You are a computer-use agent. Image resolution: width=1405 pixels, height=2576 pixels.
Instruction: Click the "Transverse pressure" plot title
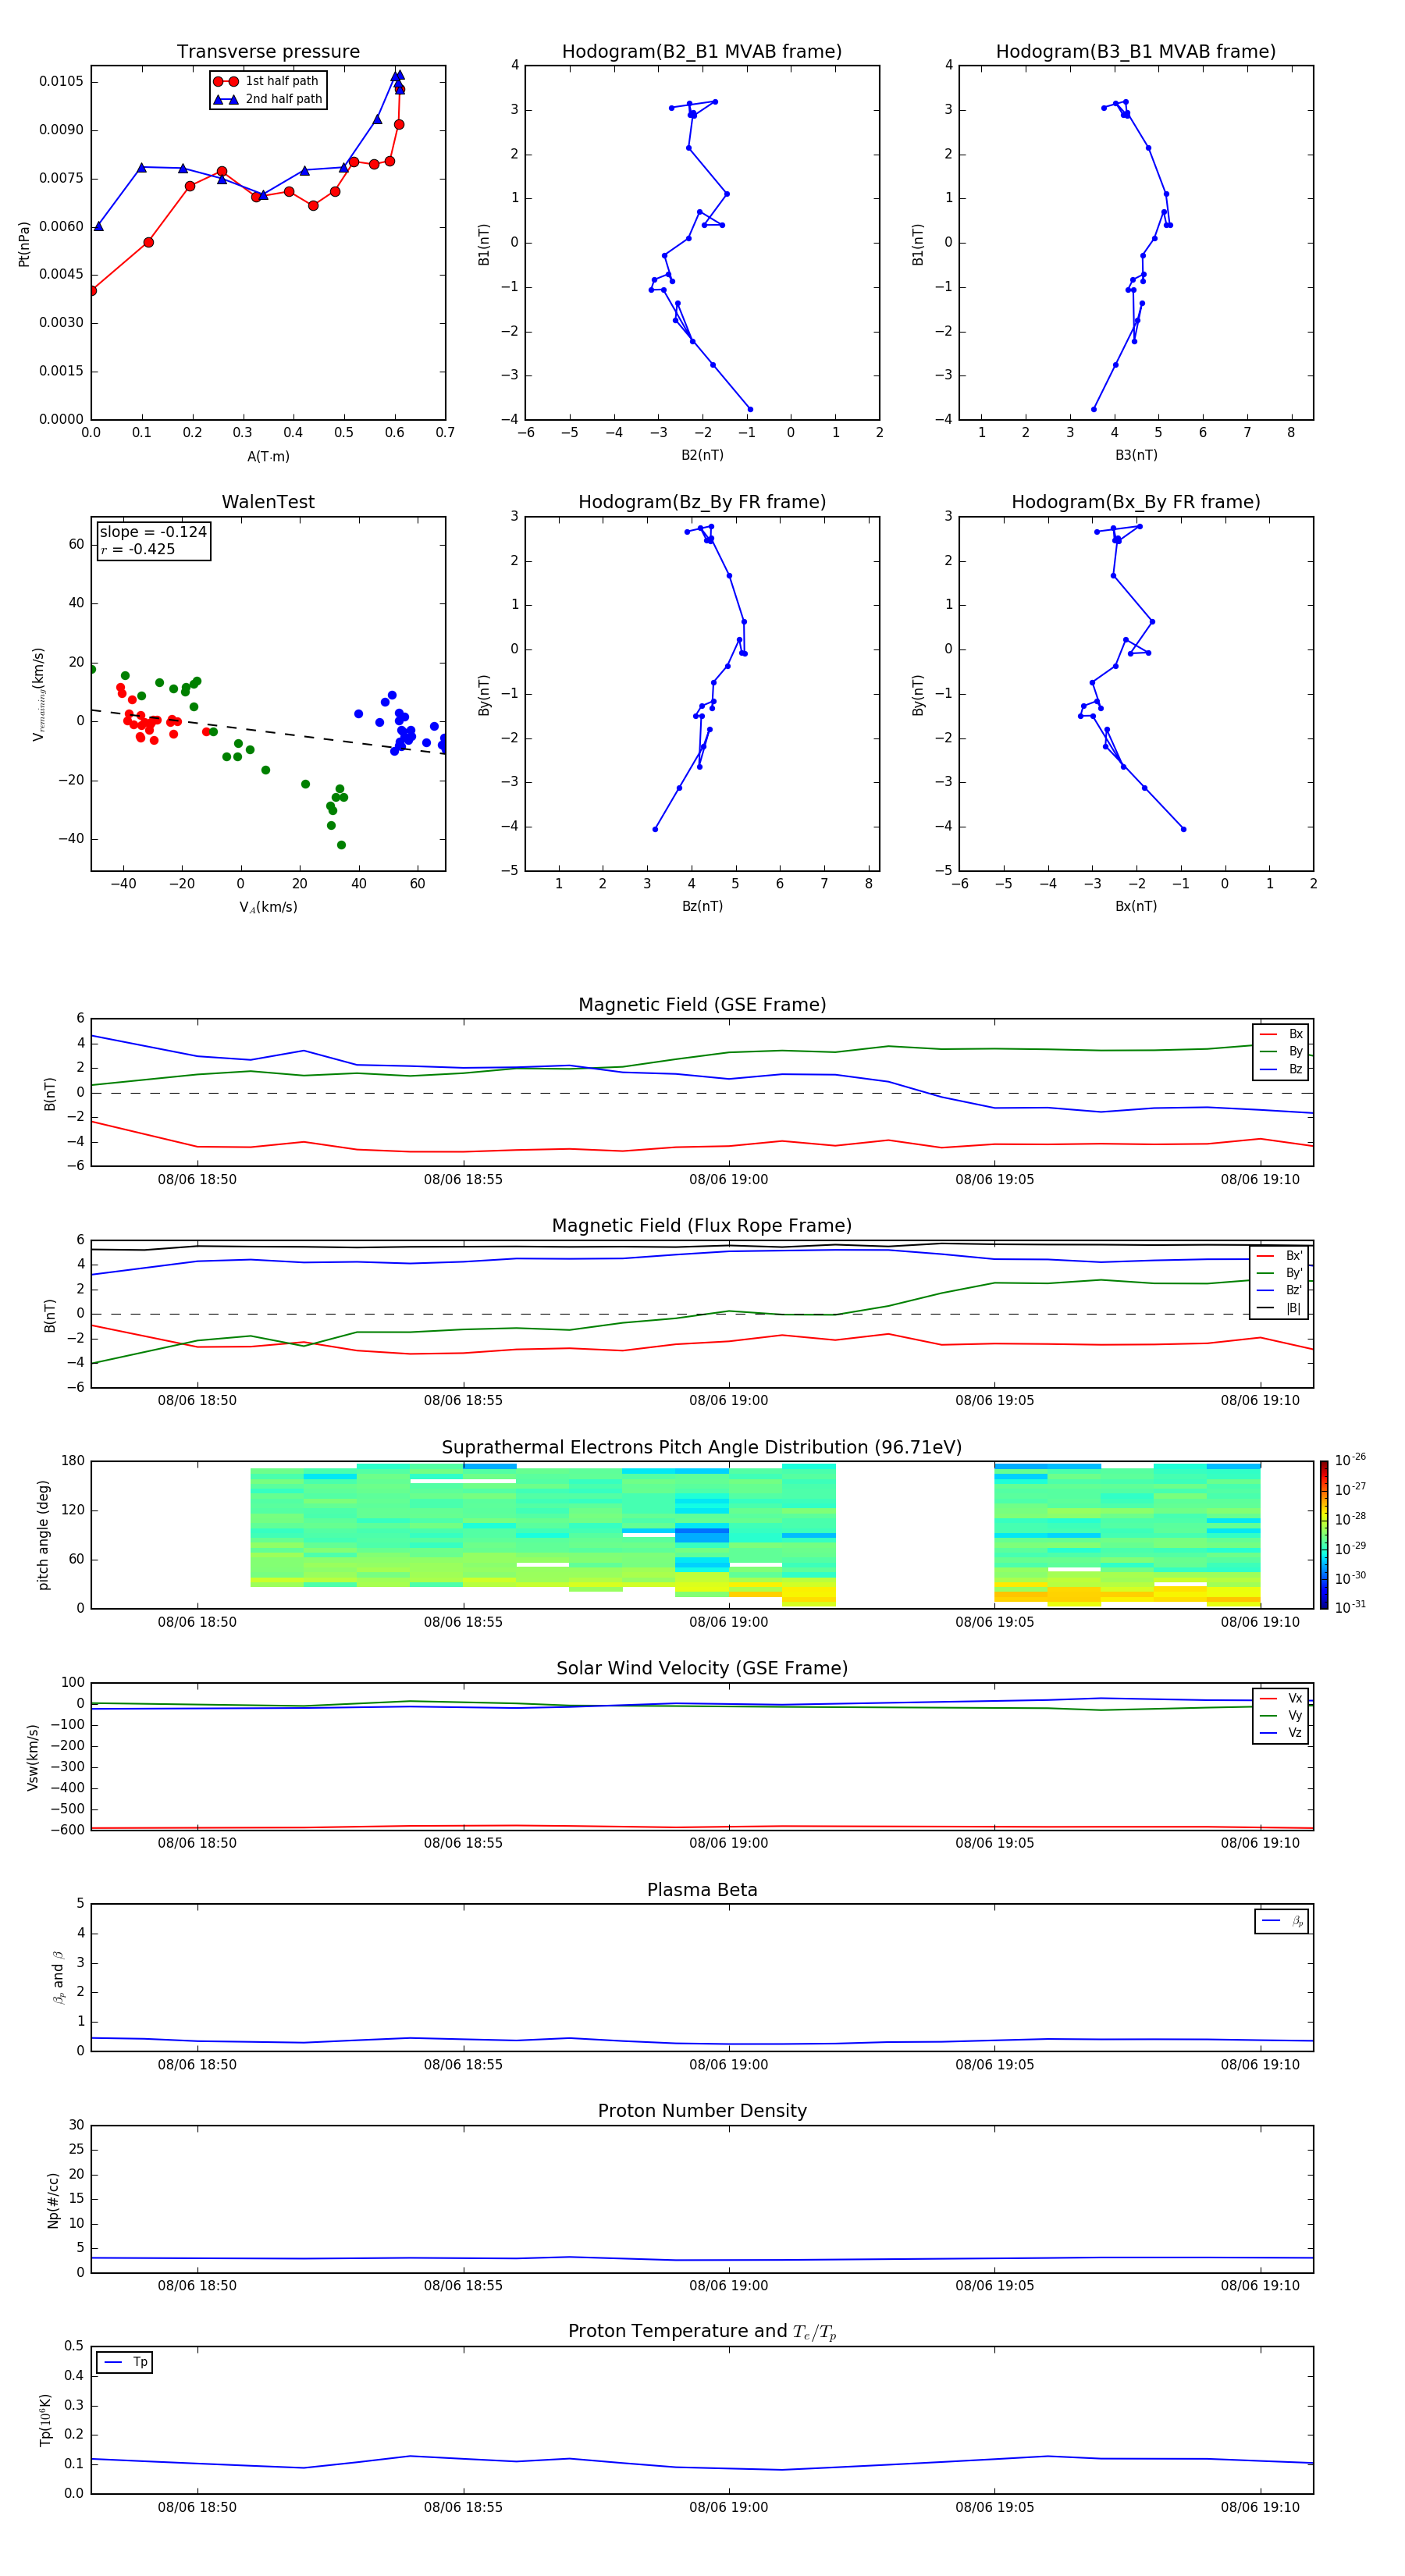268,51
